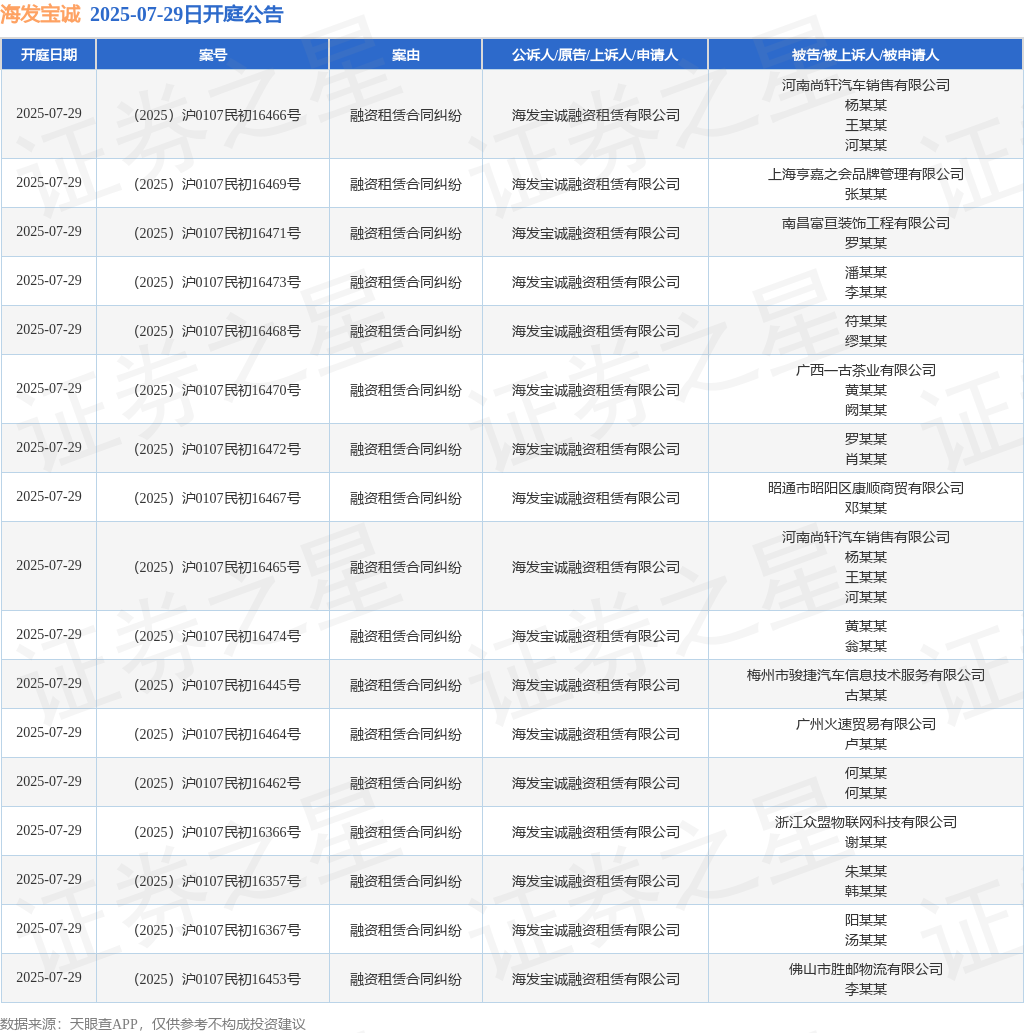This screenshot has height=1033, width=1024.
Task: Select defendant 卢某某
Action: pos(865,744)
